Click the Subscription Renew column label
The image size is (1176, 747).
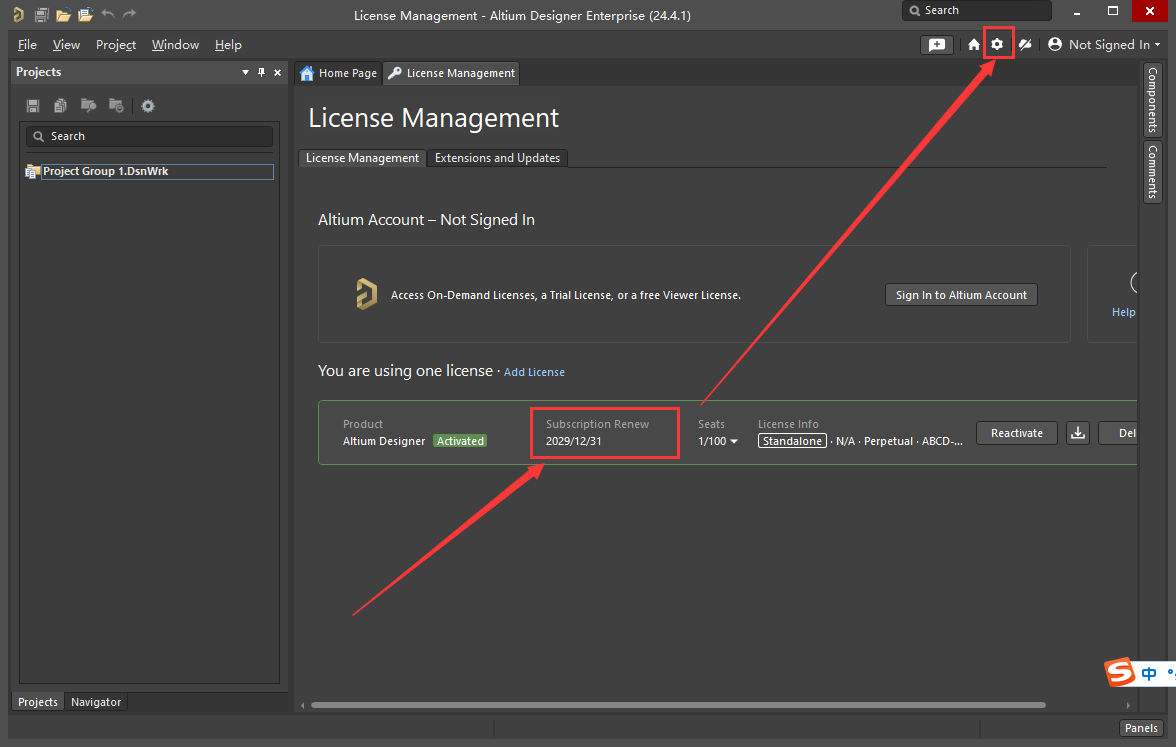597,424
